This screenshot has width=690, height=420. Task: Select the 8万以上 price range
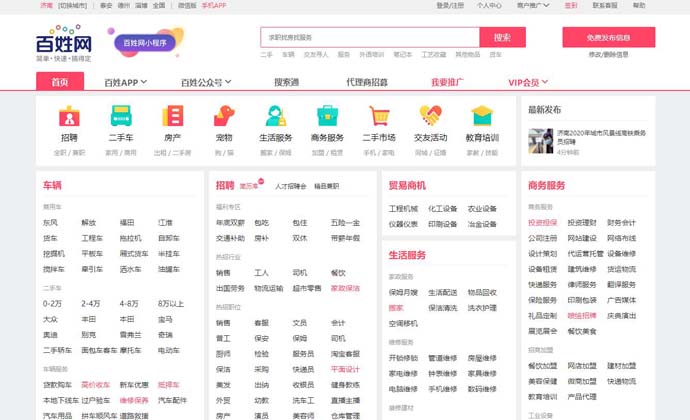pos(171,304)
